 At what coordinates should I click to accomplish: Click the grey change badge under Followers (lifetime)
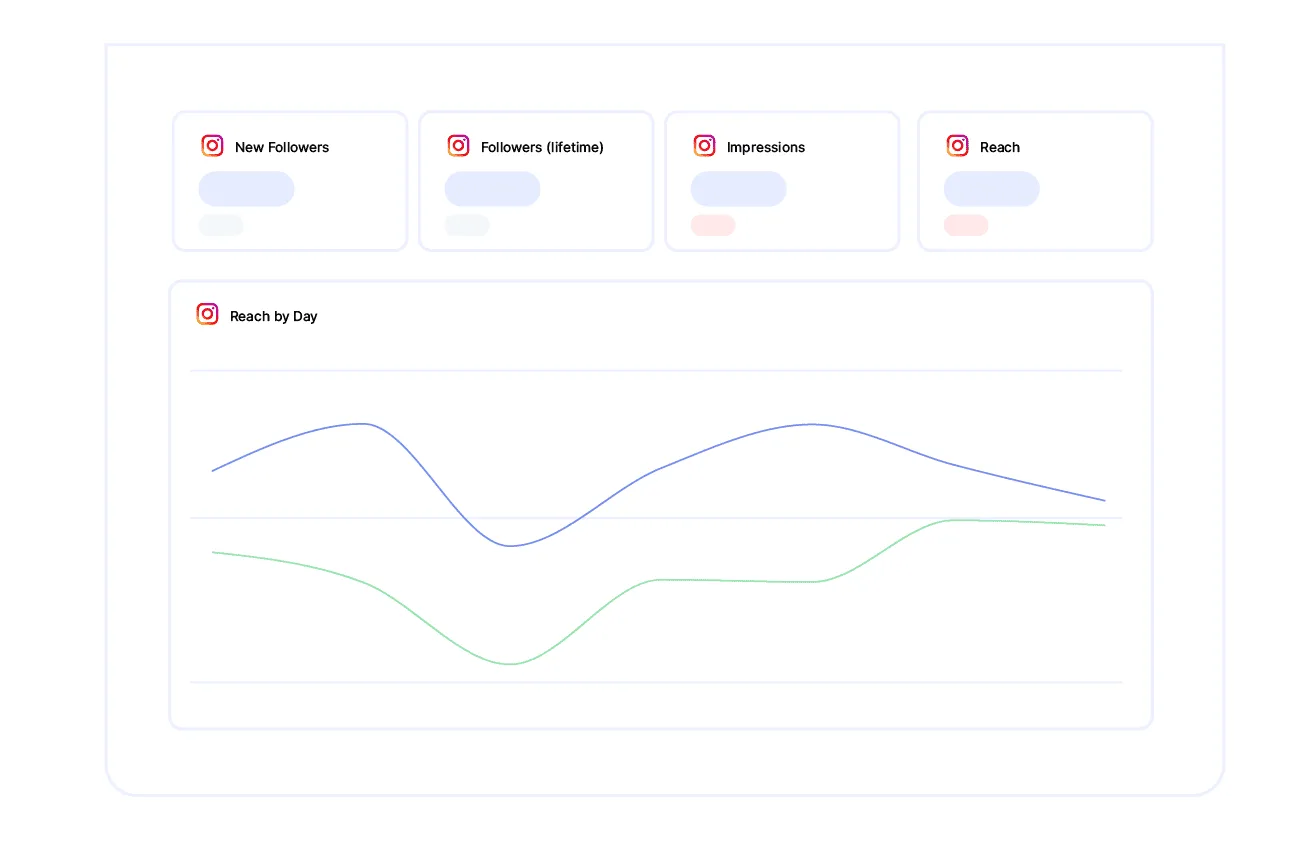[x=466, y=225]
